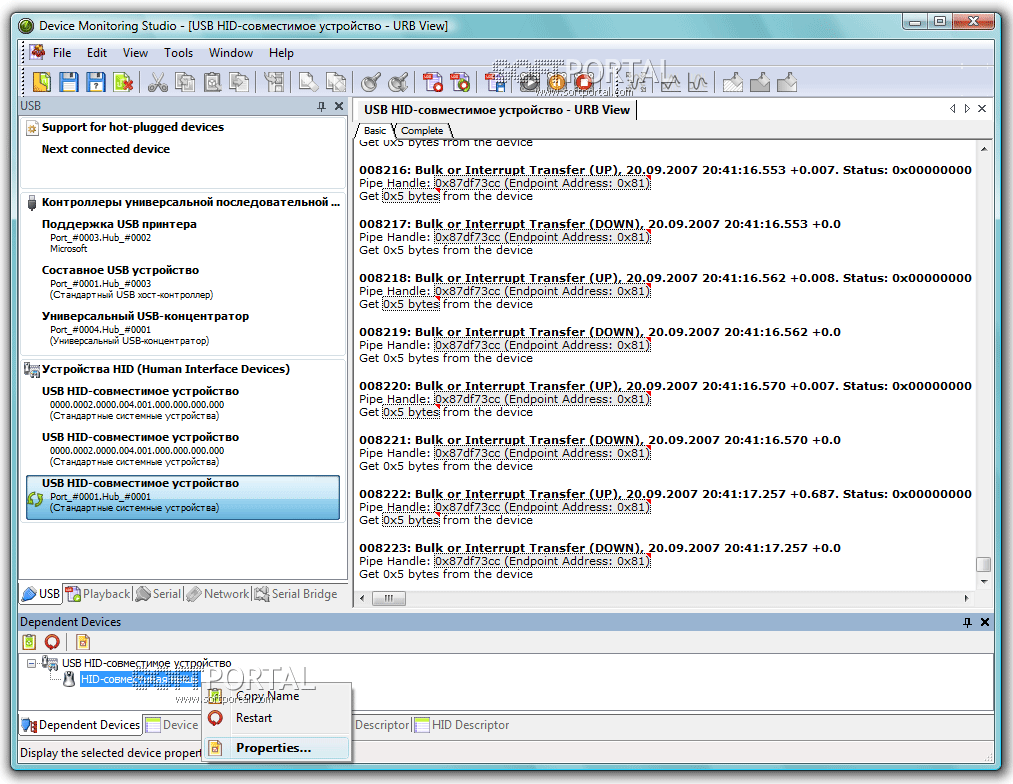Click the first frying-pan shaped monitor icon
Viewport: 1013px width, 784px height.
370,82
